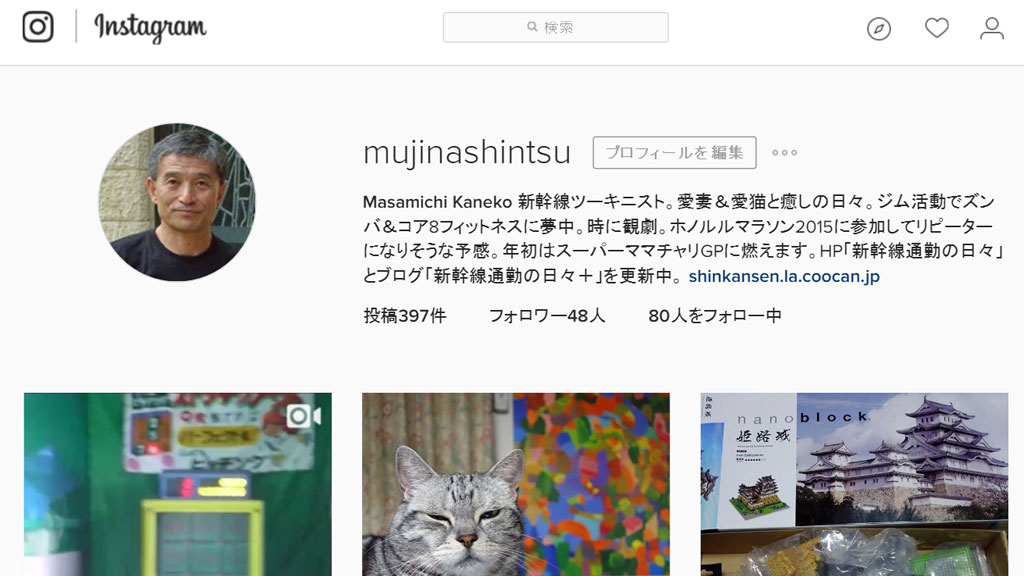The height and width of the screenshot is (576, 1024).
Task: View the フォロワー48人 followers list
Action: click(x=547, y=316)
